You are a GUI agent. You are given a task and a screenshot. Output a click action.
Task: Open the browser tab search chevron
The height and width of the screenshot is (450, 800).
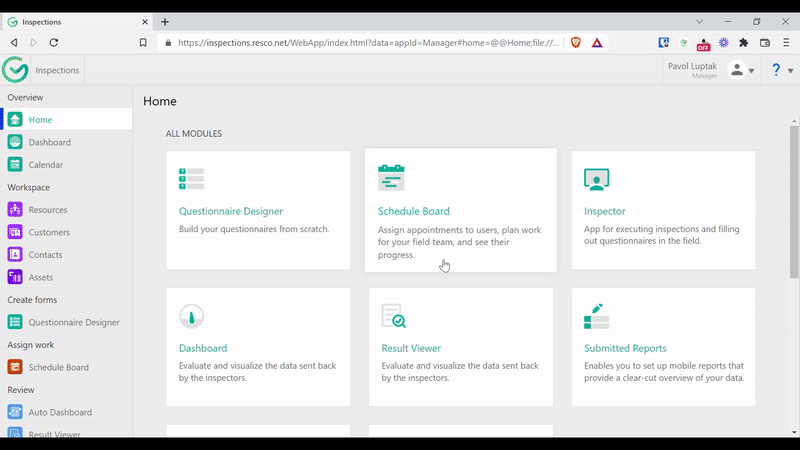tap(699, 21)
